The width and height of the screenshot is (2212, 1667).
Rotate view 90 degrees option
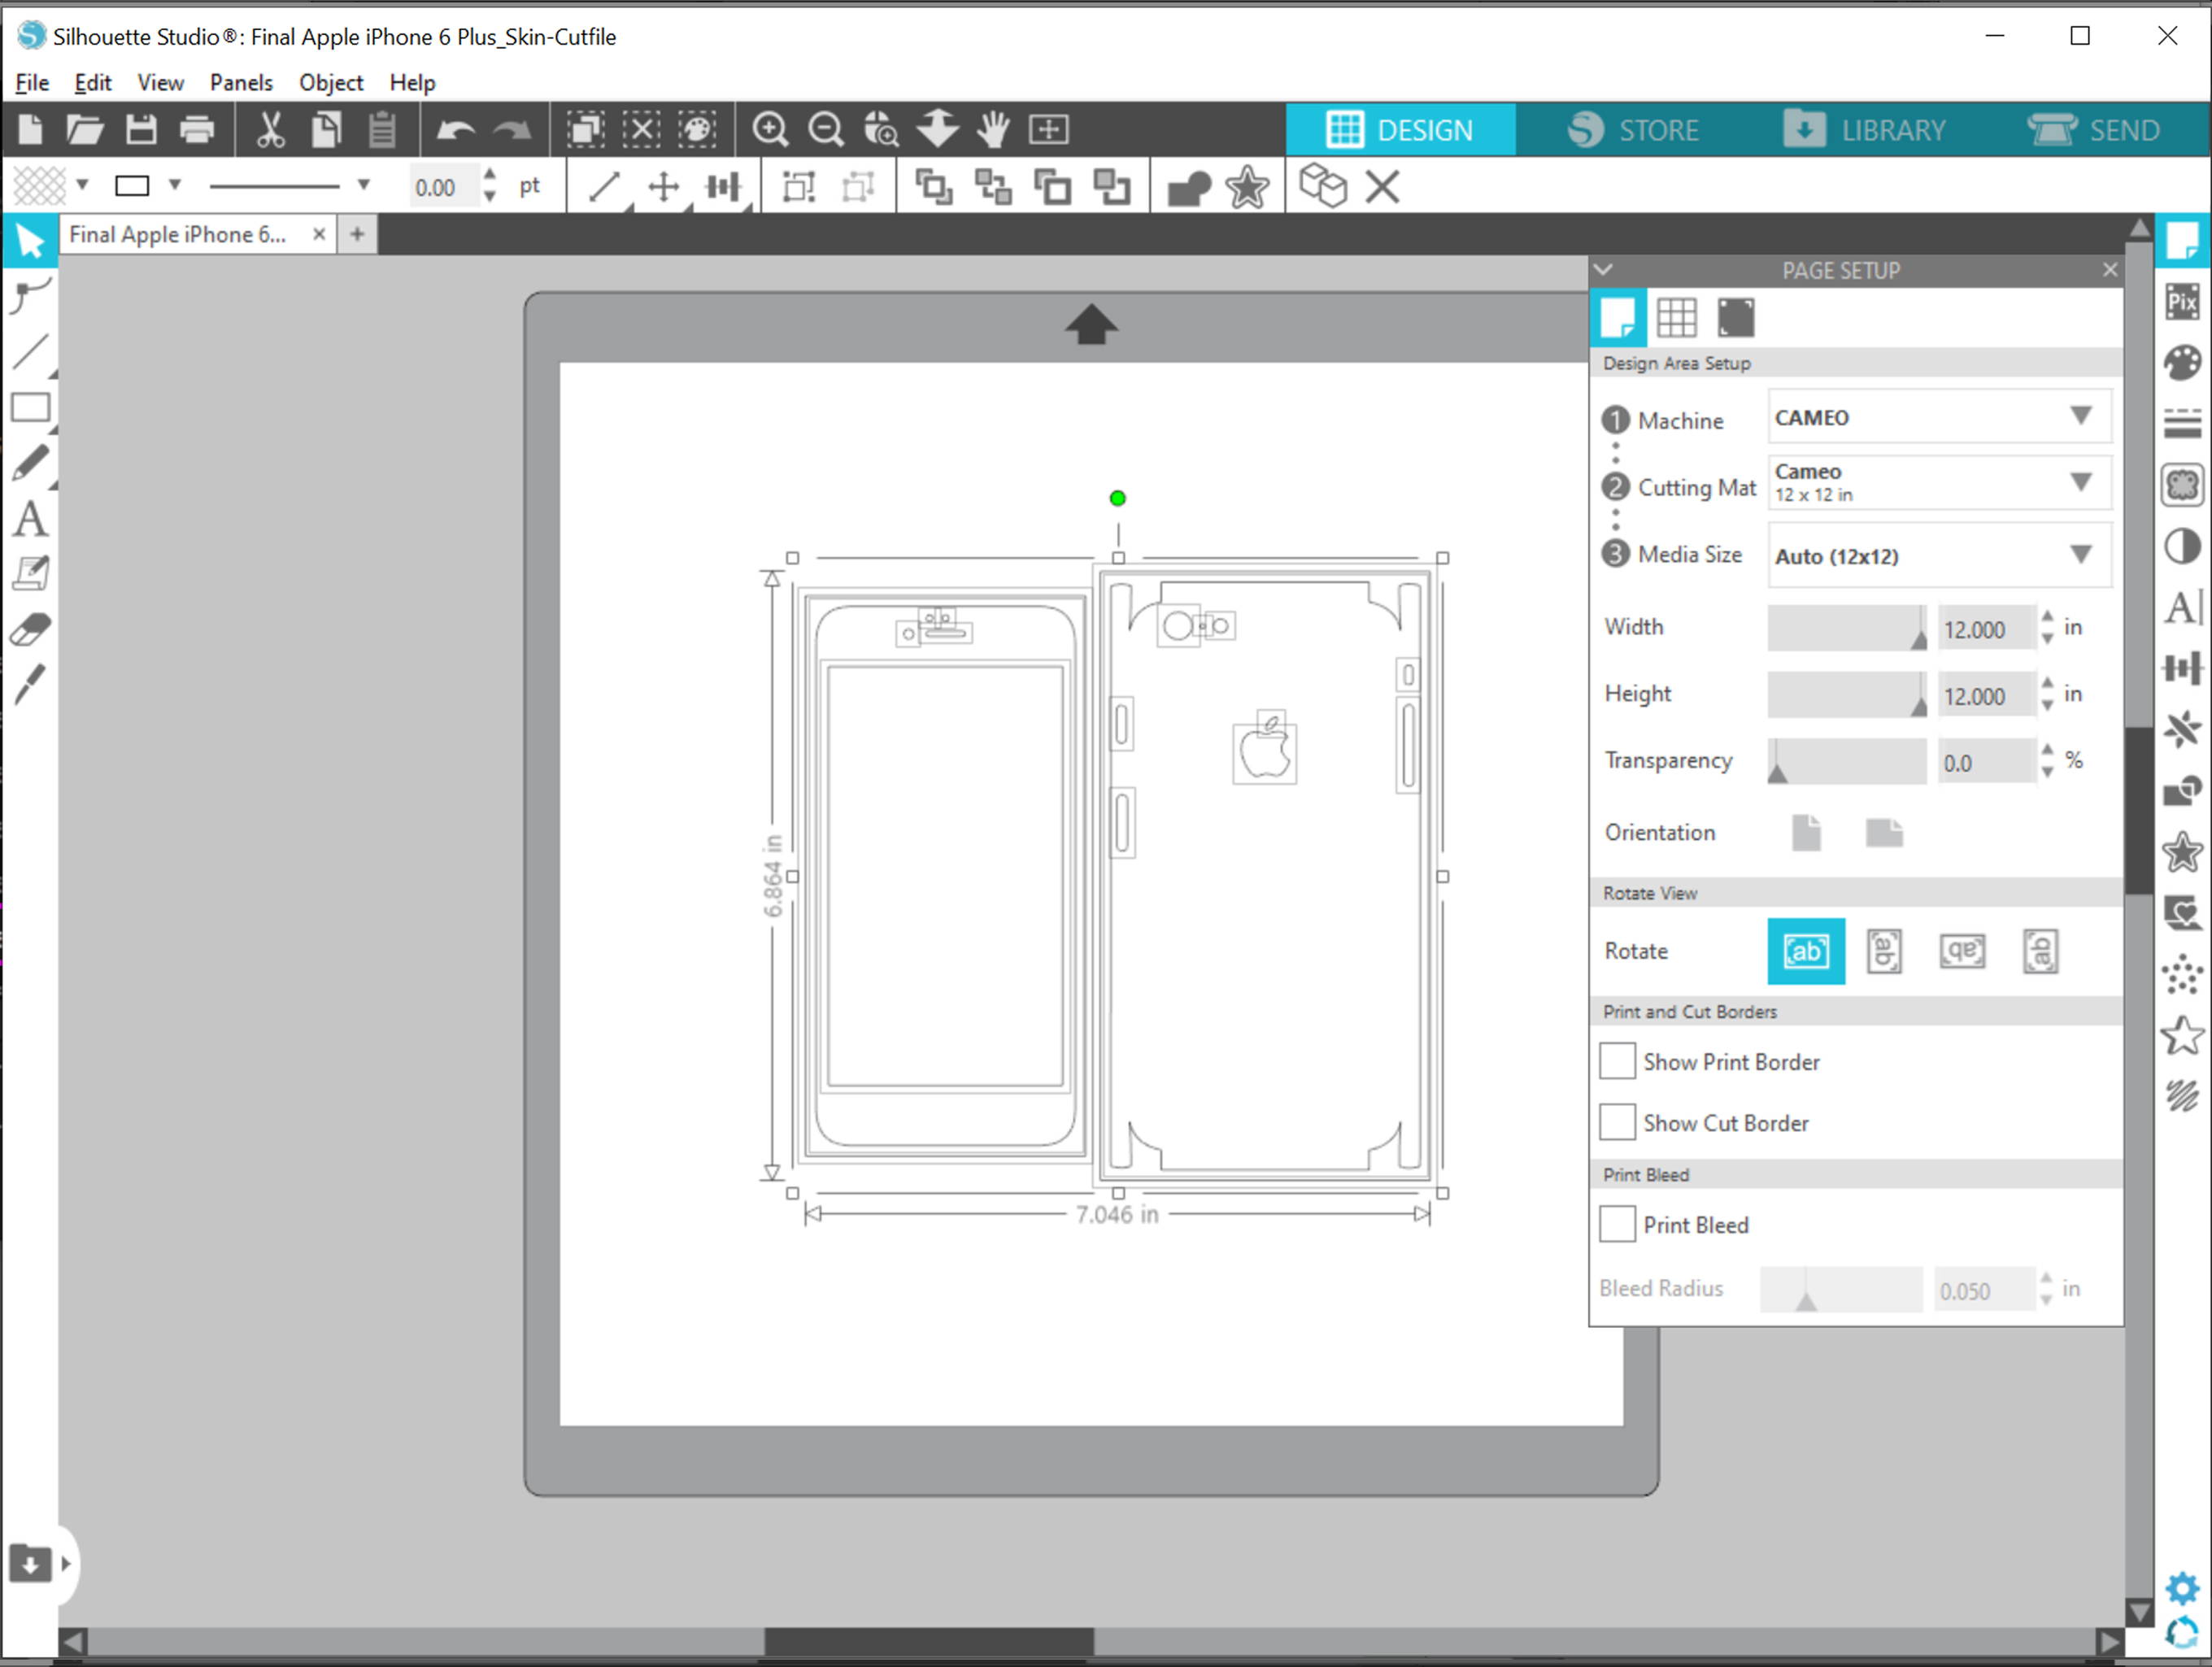point(1884,951)
